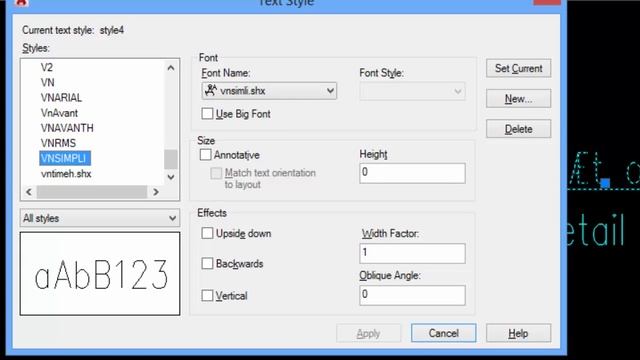This screenshot has width=640, height=360.
Task: Open the Font Name dropdown
Action: [x=269, y=91]
